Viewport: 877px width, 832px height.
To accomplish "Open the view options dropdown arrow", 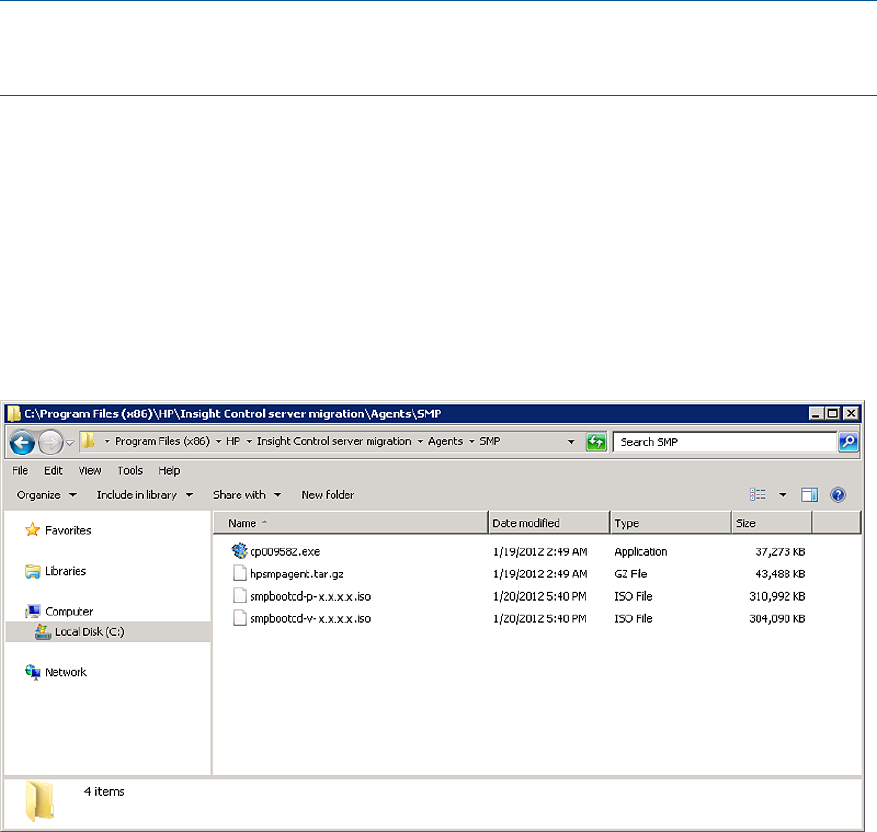I will [782, 495].
